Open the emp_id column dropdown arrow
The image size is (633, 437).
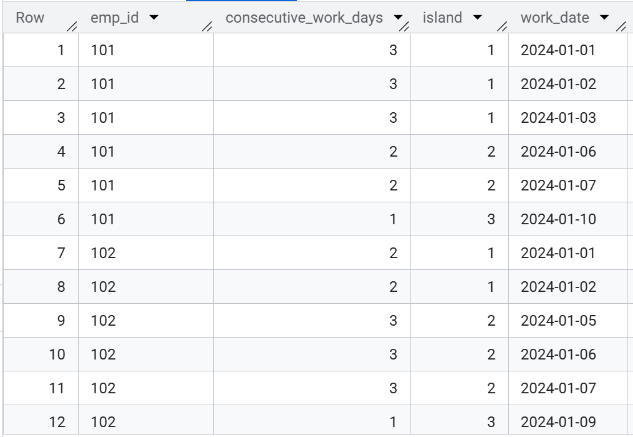(154, 17)
